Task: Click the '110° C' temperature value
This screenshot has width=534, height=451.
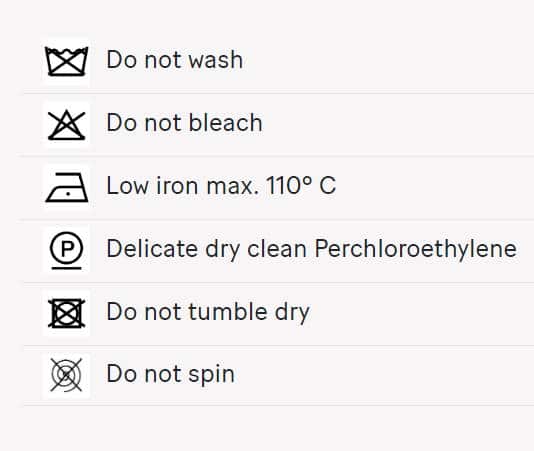Action: pos(301,186)
